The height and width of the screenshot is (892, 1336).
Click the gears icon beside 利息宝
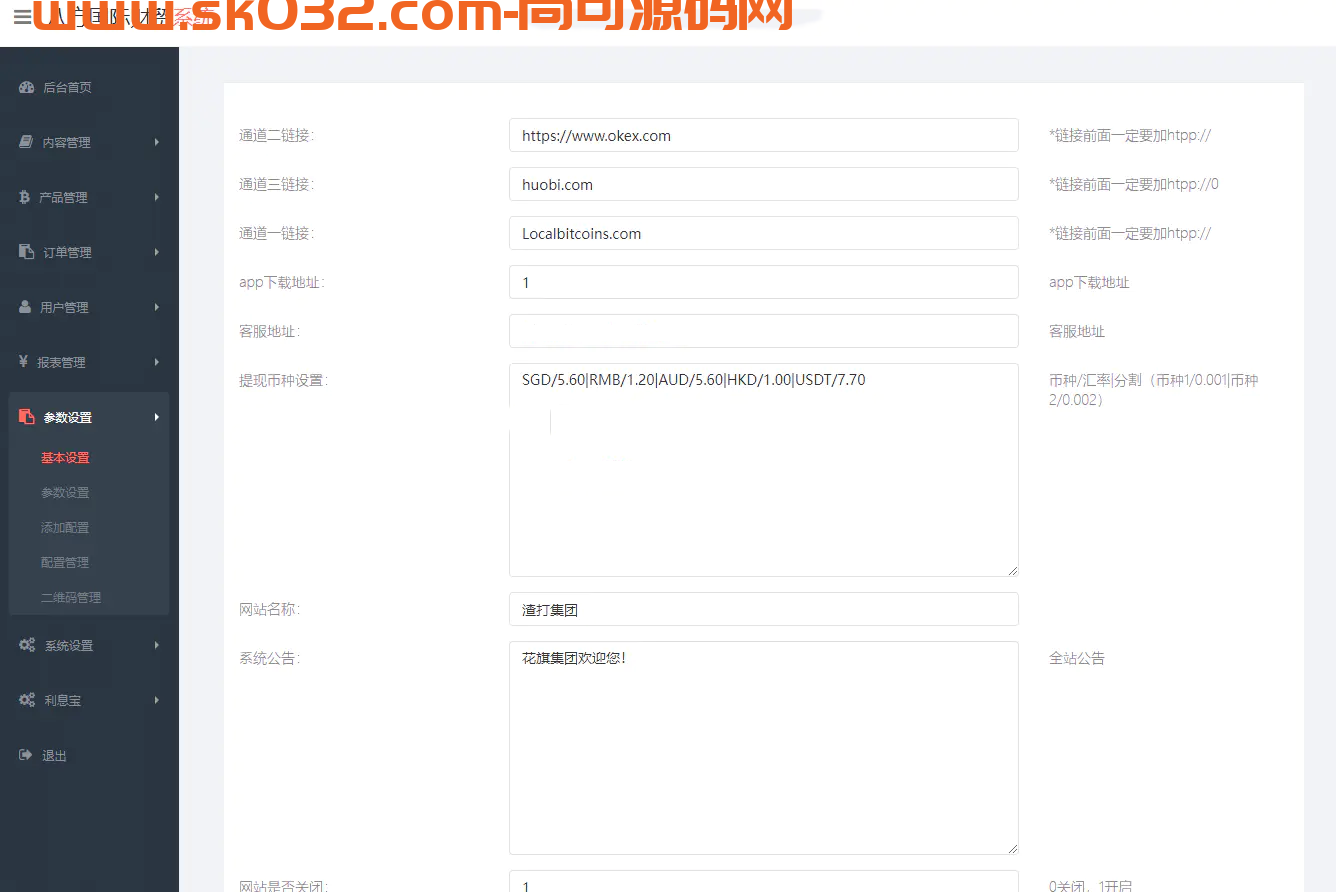(27, 700)
